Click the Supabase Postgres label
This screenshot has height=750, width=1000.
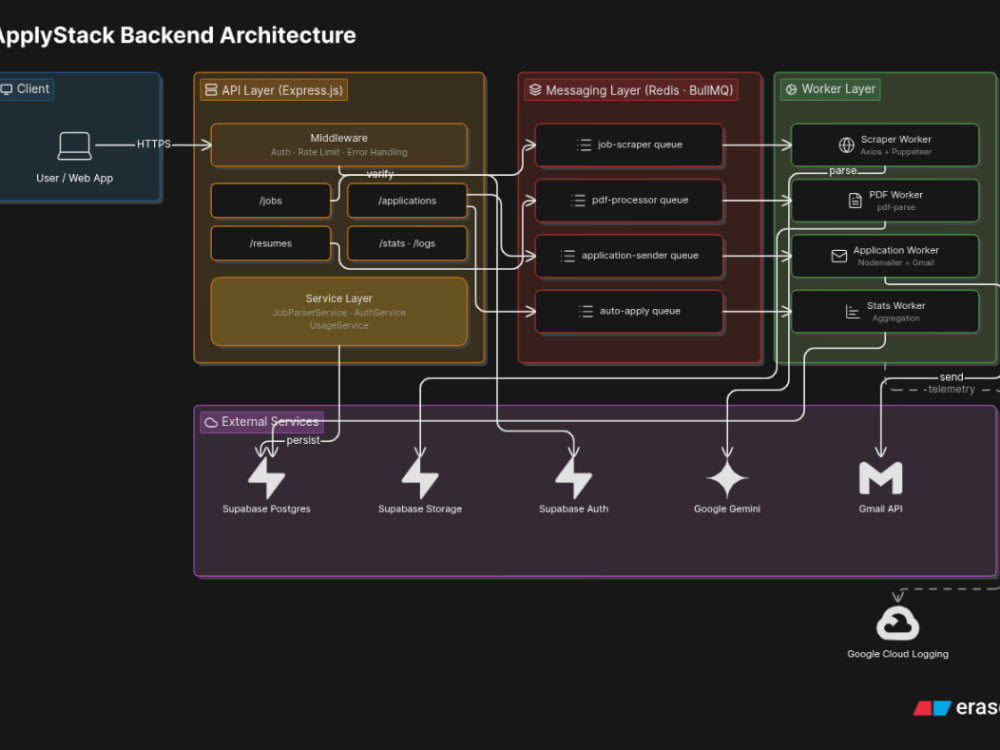coord(267,509)
